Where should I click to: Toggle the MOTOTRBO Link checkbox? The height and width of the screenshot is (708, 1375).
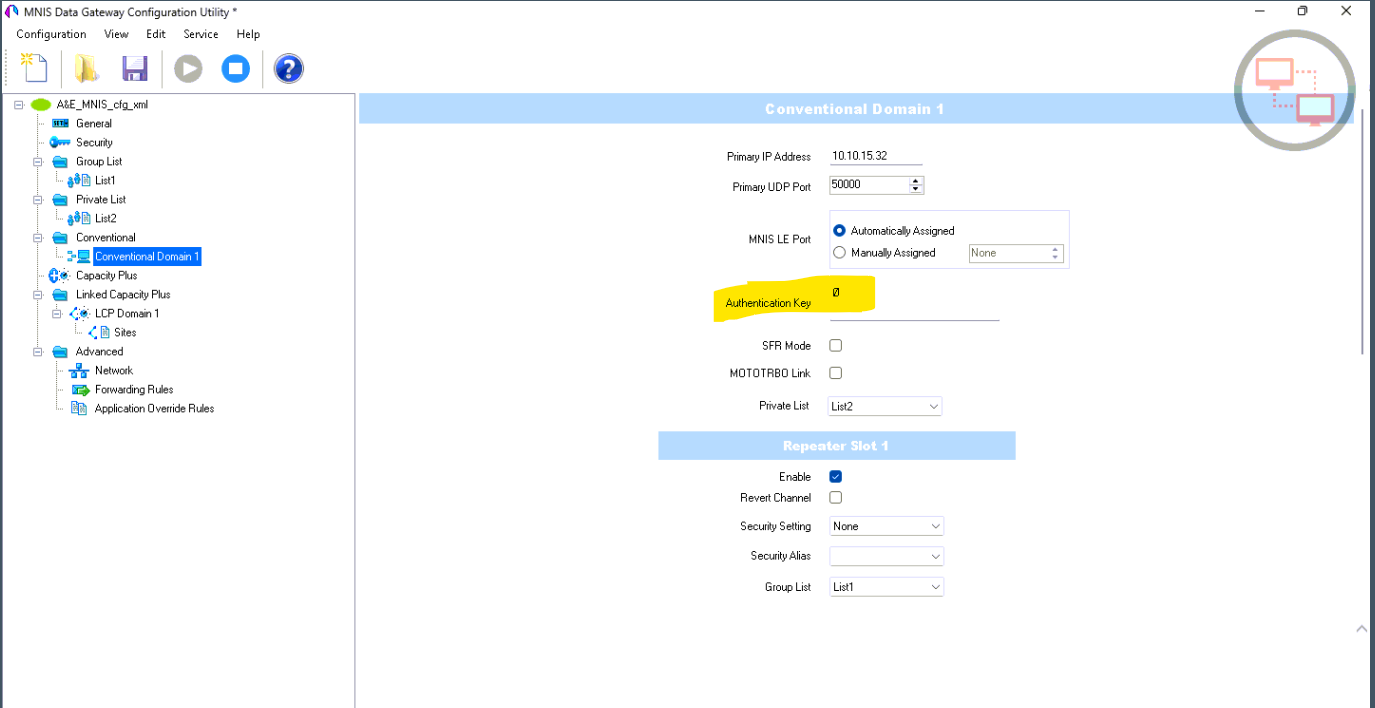[x=836, y=373]
